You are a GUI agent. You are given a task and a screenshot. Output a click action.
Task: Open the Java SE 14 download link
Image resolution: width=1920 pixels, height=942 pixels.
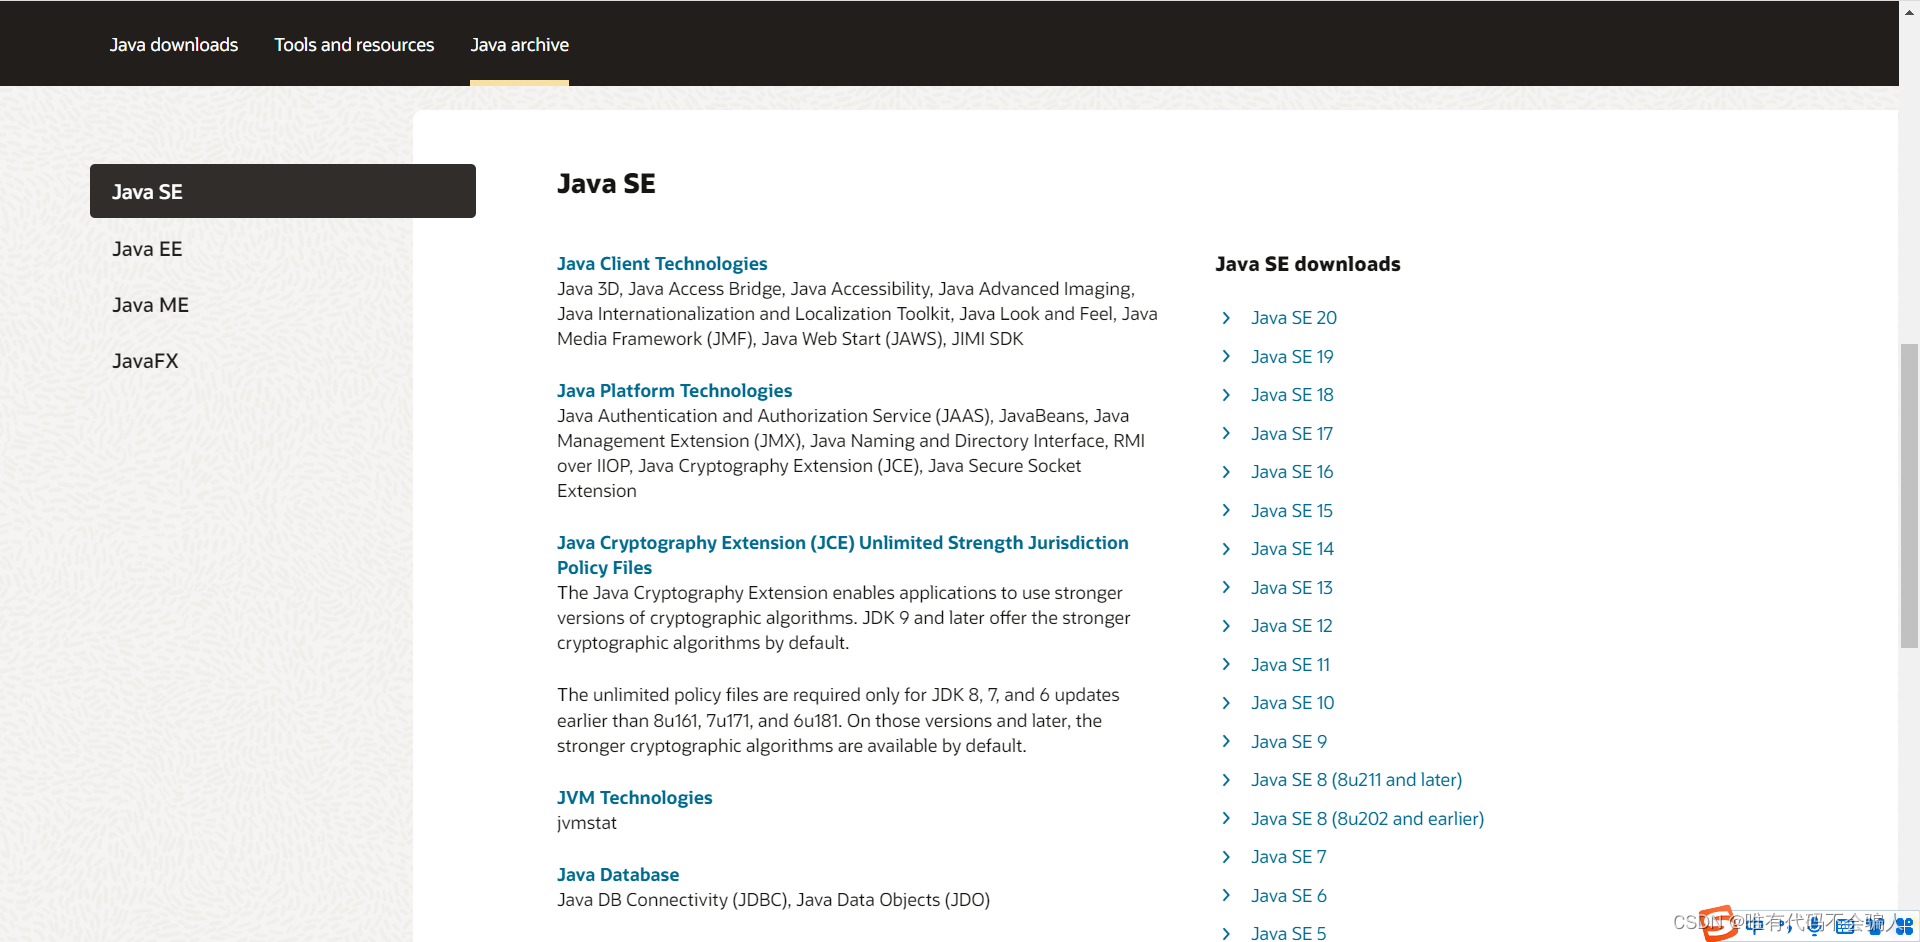coord(1292,549)
